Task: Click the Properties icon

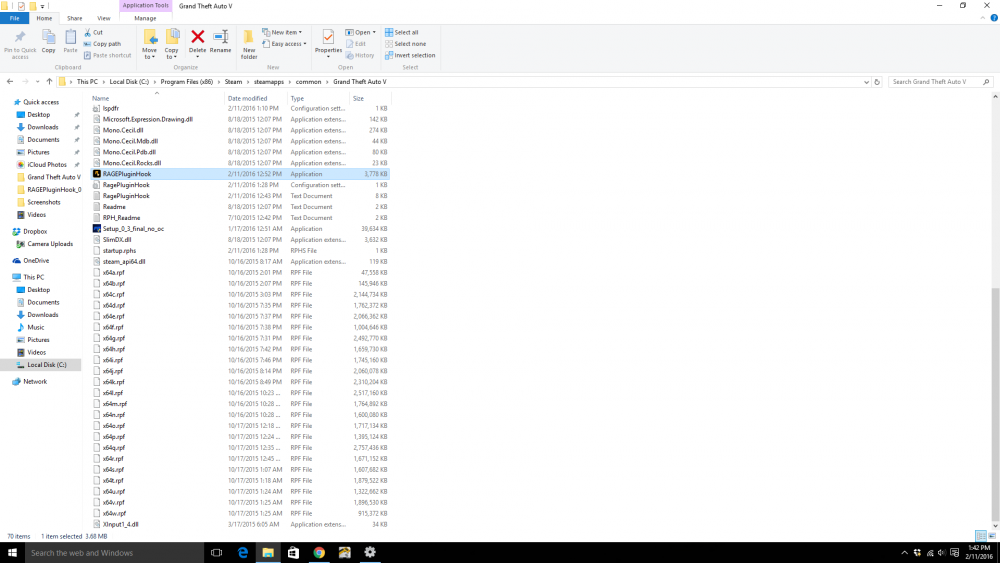Action: 328,37
